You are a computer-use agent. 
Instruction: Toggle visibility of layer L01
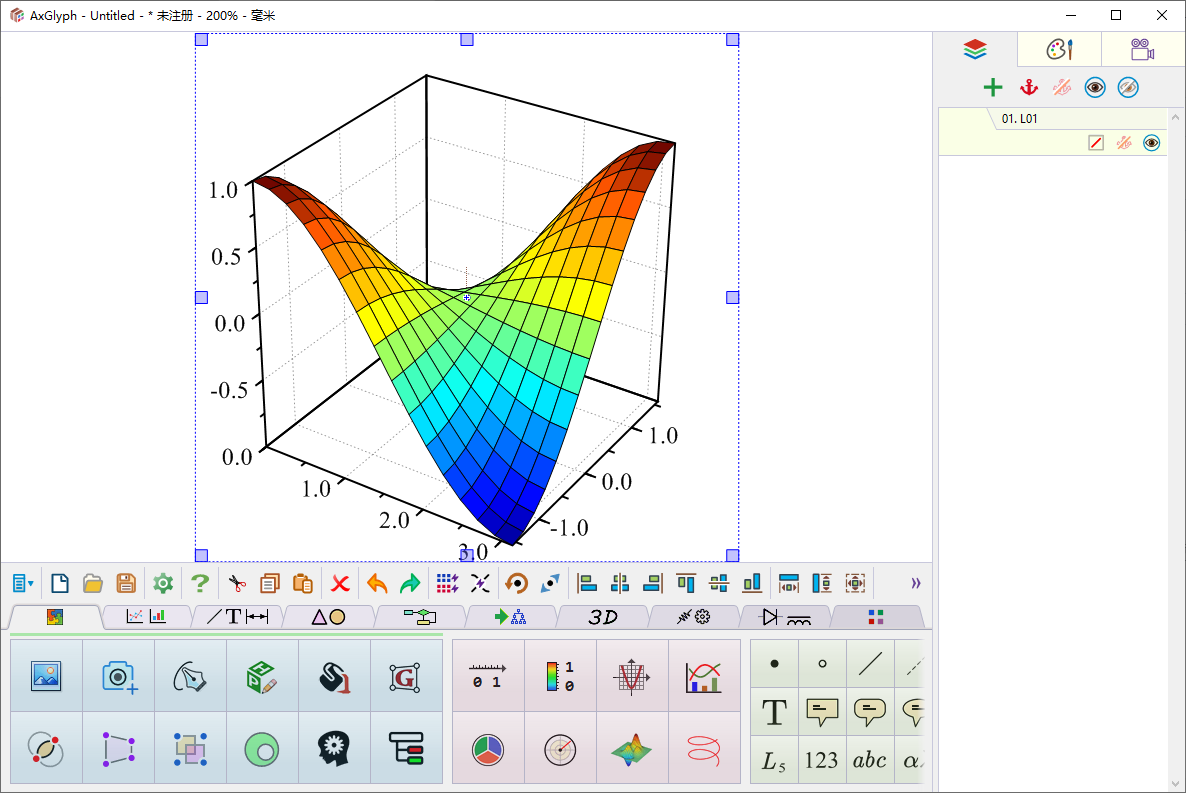pos(1151,143)
